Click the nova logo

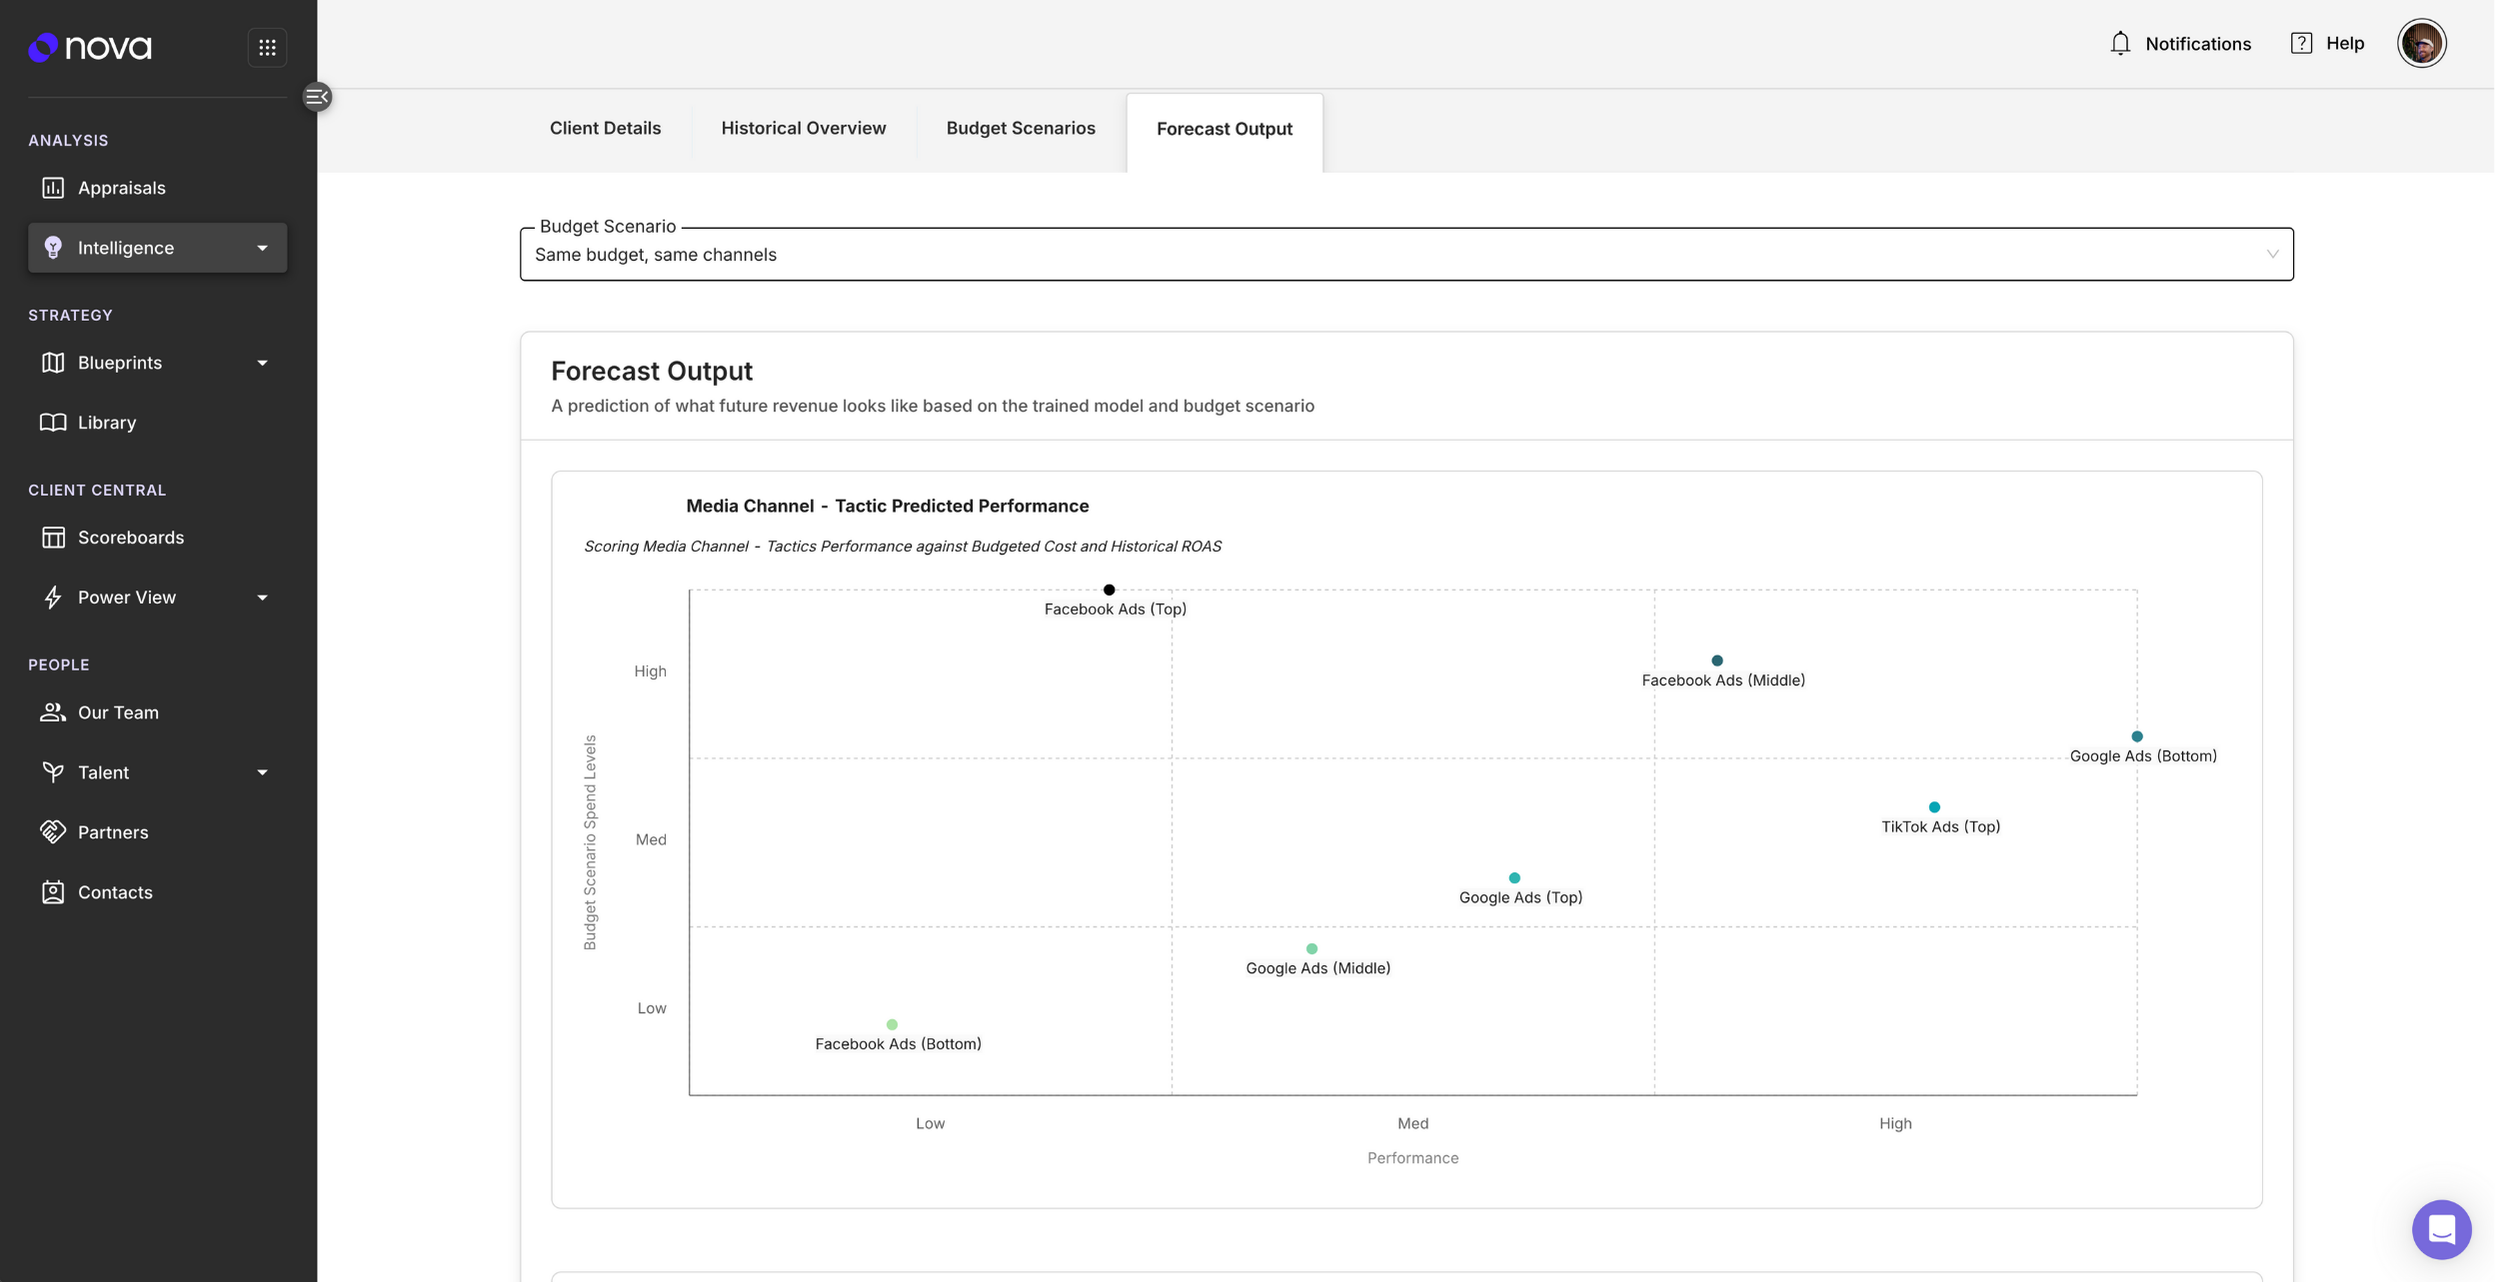coord(90,47)
